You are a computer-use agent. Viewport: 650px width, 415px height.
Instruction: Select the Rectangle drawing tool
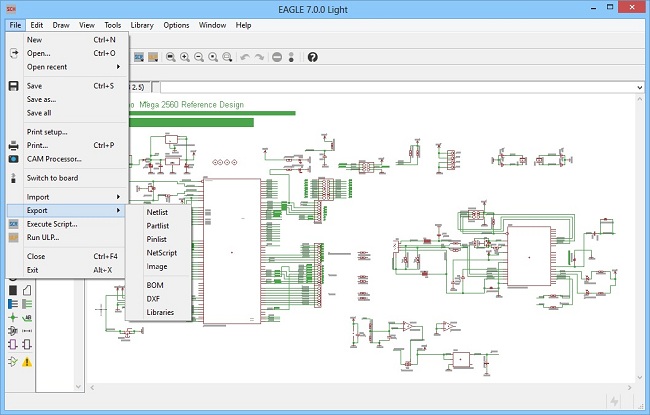click(x=13, y=290)
